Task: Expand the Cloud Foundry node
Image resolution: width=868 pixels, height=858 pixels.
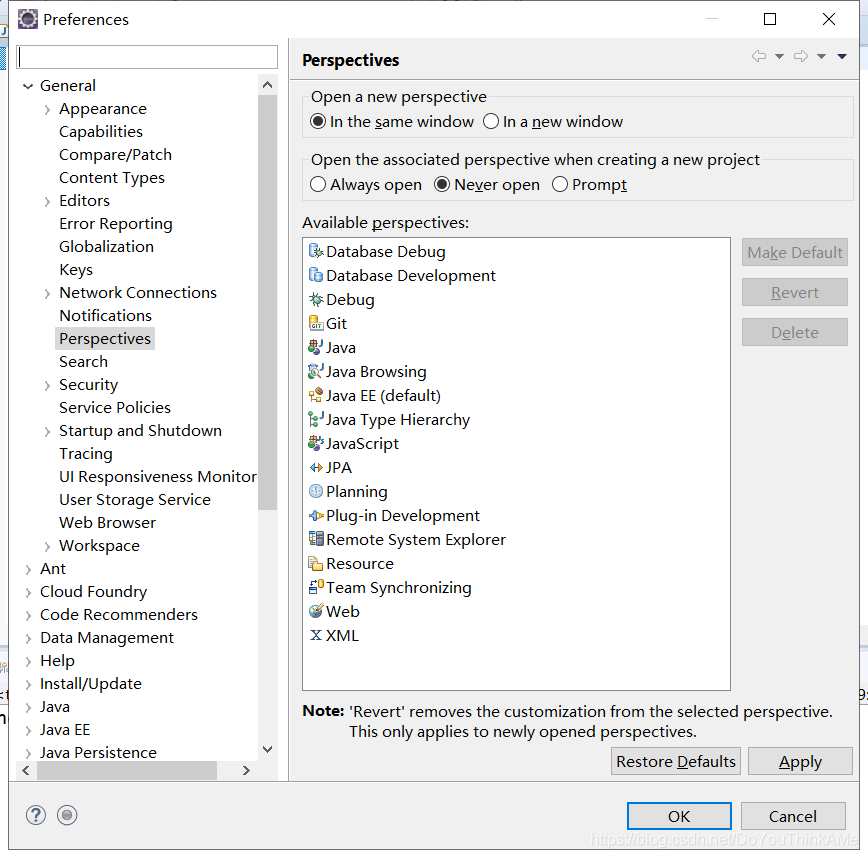Action: tap(28, 592)
